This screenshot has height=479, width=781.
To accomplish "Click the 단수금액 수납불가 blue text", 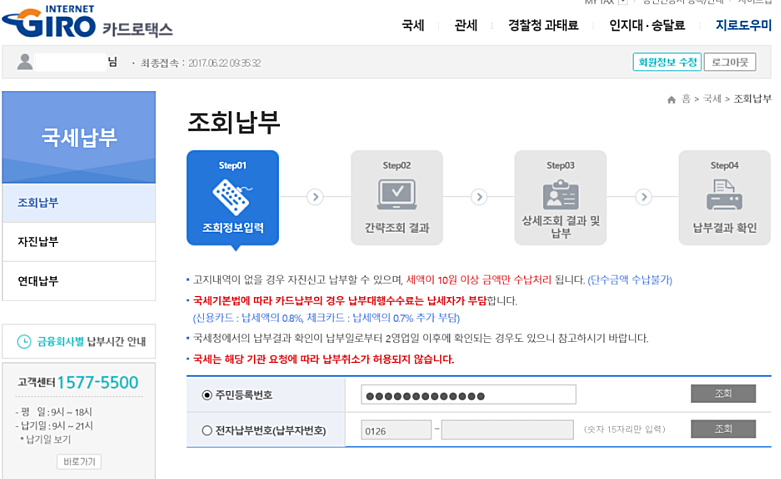I will point(630,280).
